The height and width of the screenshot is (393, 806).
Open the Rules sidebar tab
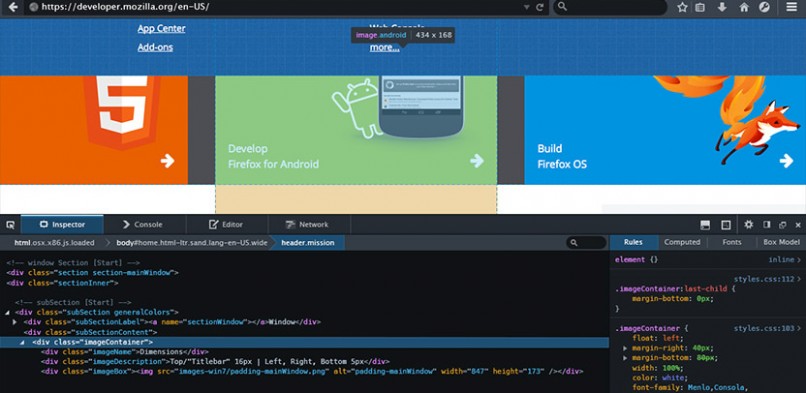pos(633,242)
